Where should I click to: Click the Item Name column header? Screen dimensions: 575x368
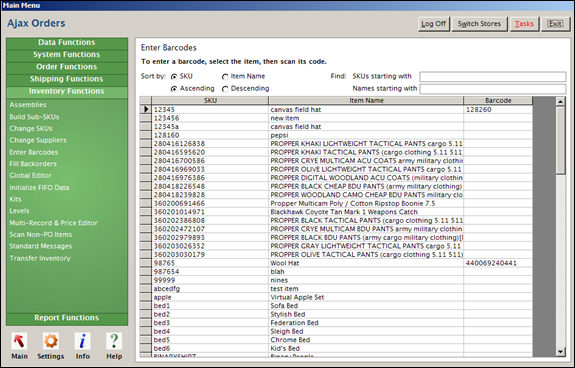pos(366,100)
